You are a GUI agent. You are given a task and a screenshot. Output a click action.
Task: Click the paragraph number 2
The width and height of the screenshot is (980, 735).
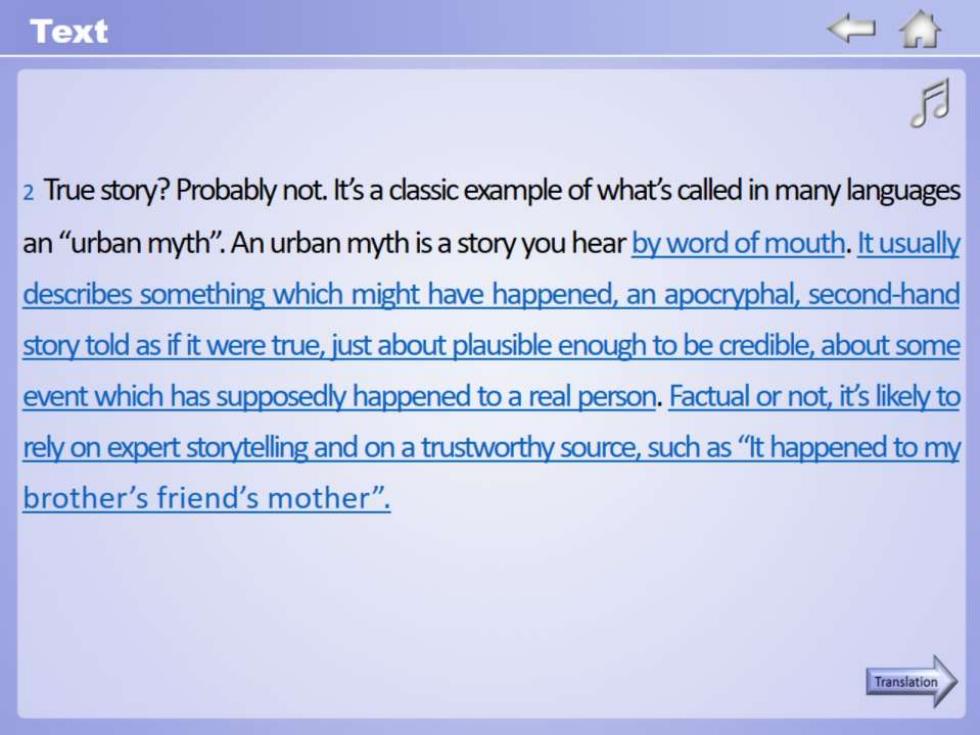(28, 192)
